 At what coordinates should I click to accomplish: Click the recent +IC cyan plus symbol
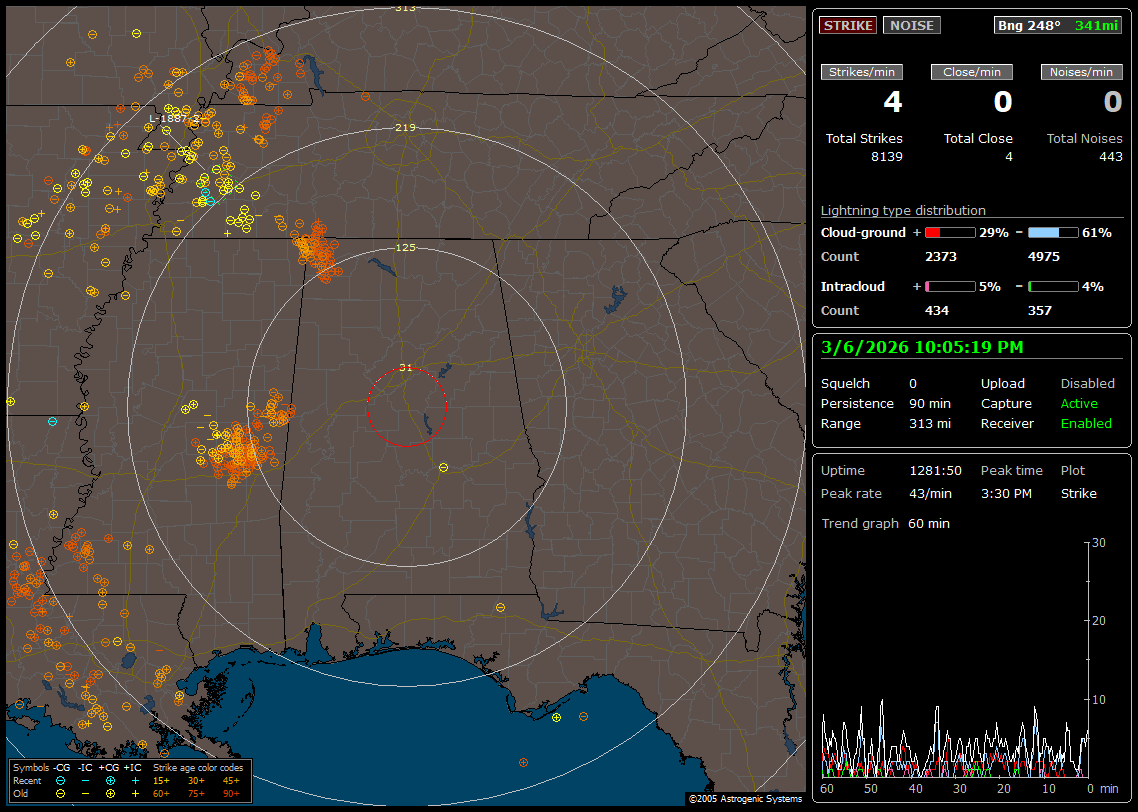pos(135,780)
